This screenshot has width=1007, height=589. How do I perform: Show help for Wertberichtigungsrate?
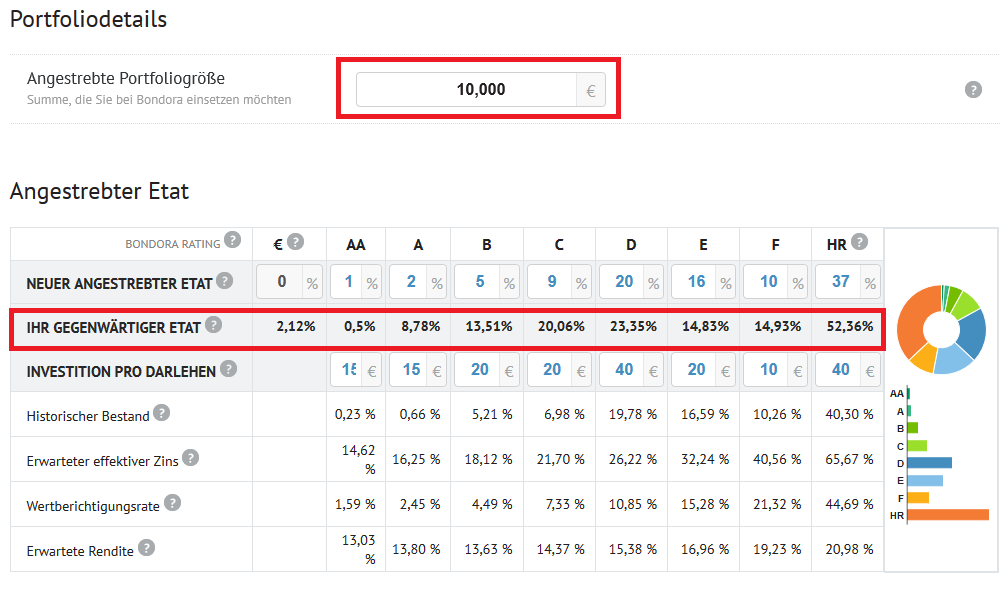click(x=172, y=503)
